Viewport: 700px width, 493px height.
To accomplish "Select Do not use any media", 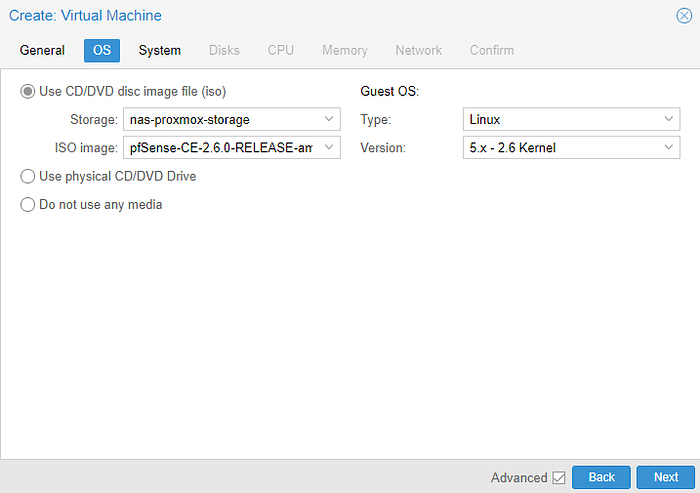I will [28, 205].
